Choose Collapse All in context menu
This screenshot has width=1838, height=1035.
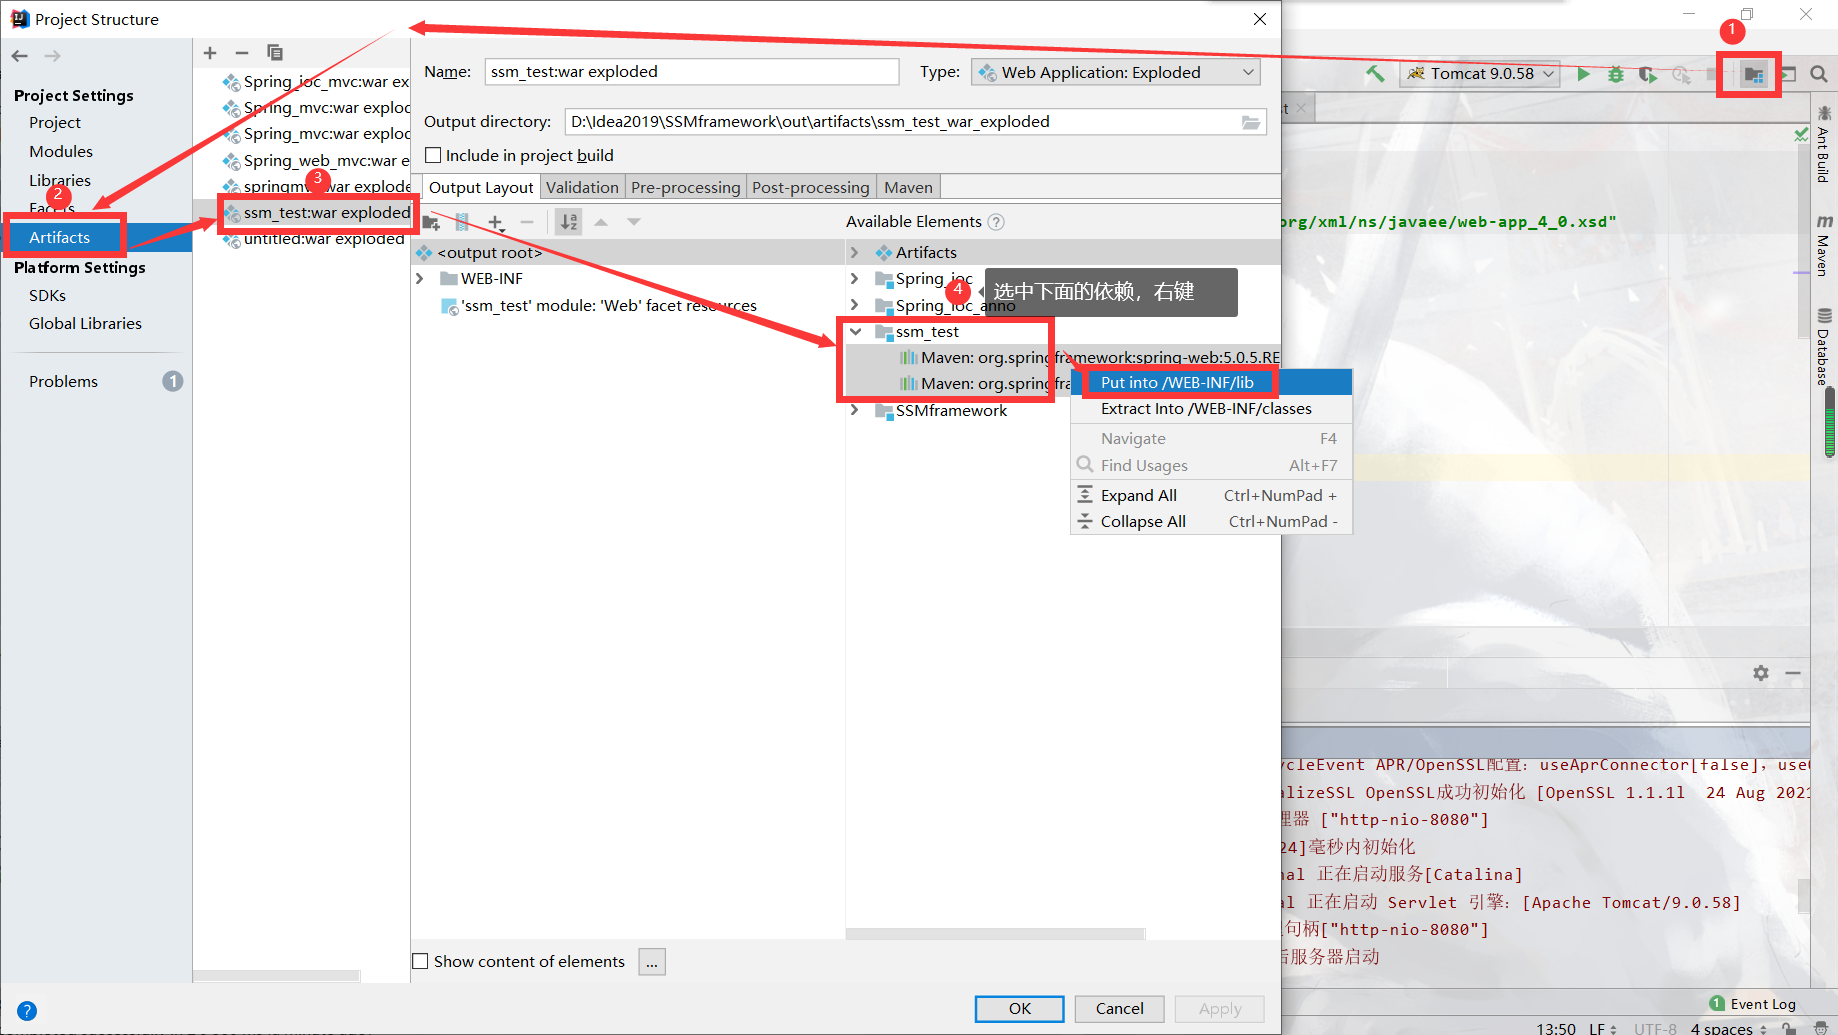click(x=1211, y=521)
